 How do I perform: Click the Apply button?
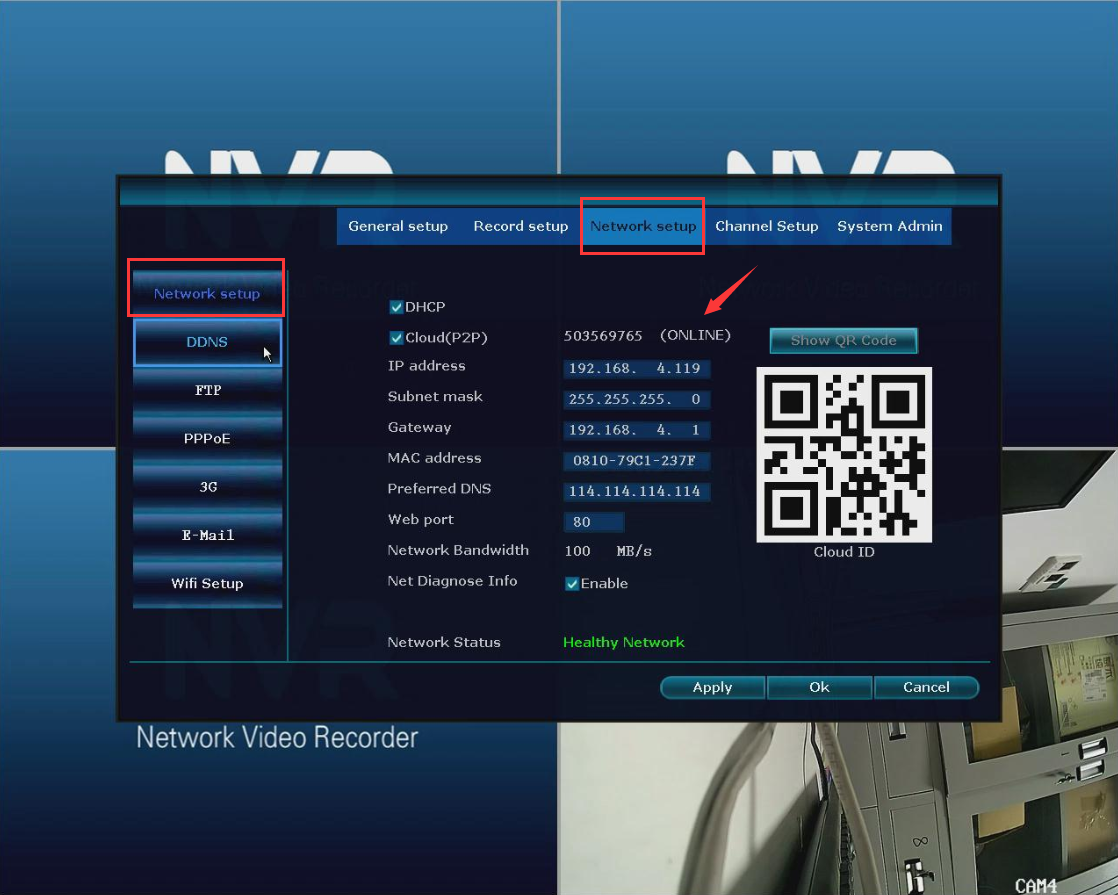(712, 687)
